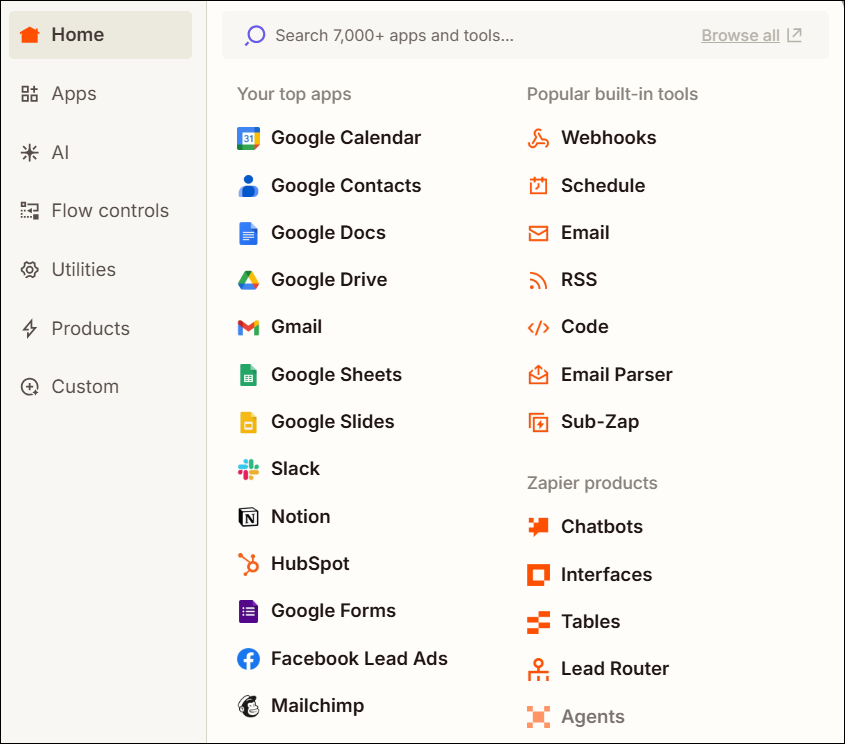Choose Webhooks built-in tool label
The width and height of the screenshot is (845, 744).
(608, 138)
